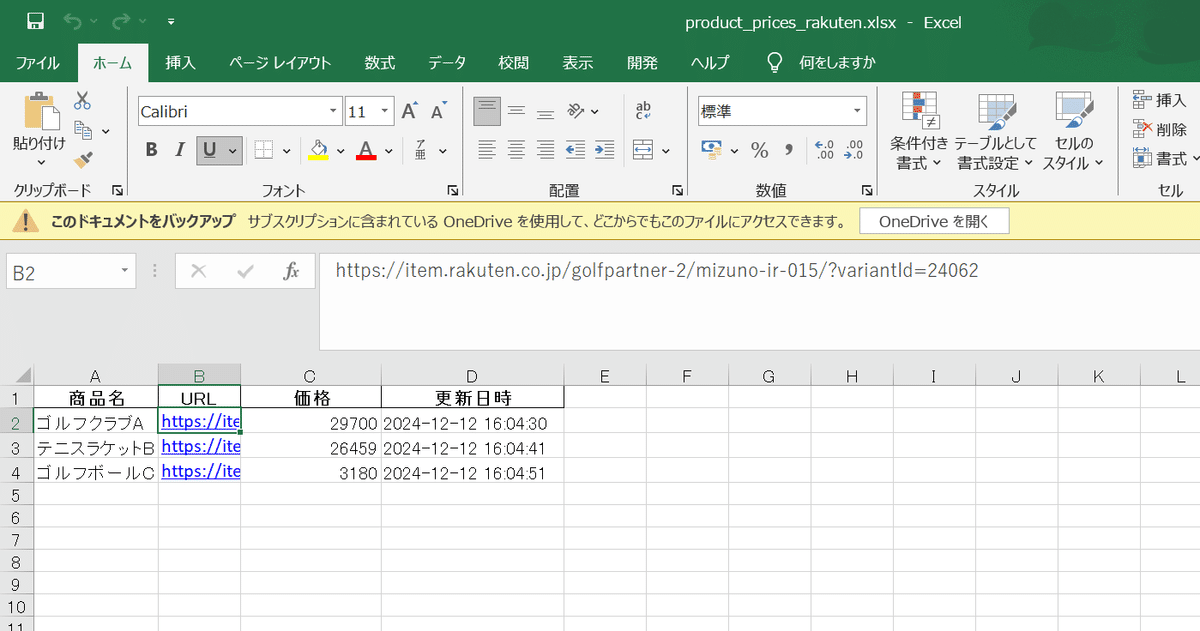
Task: Click the Increase Decimal icon
Action: coord(825,150)
